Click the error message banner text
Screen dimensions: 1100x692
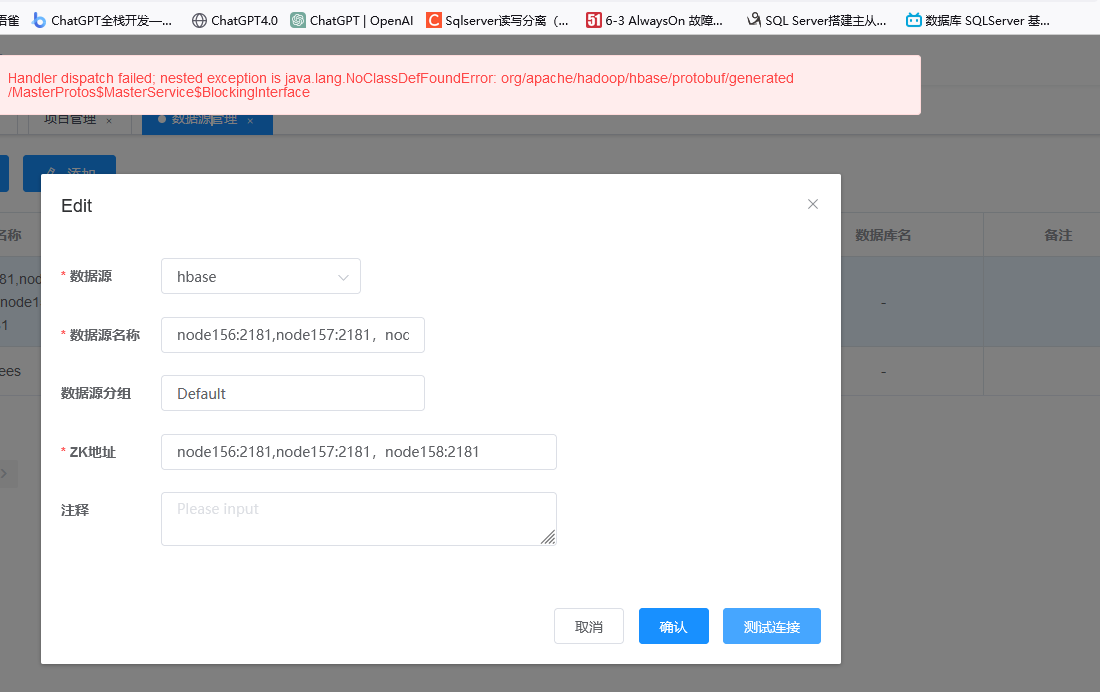click(x=401, y=85)
